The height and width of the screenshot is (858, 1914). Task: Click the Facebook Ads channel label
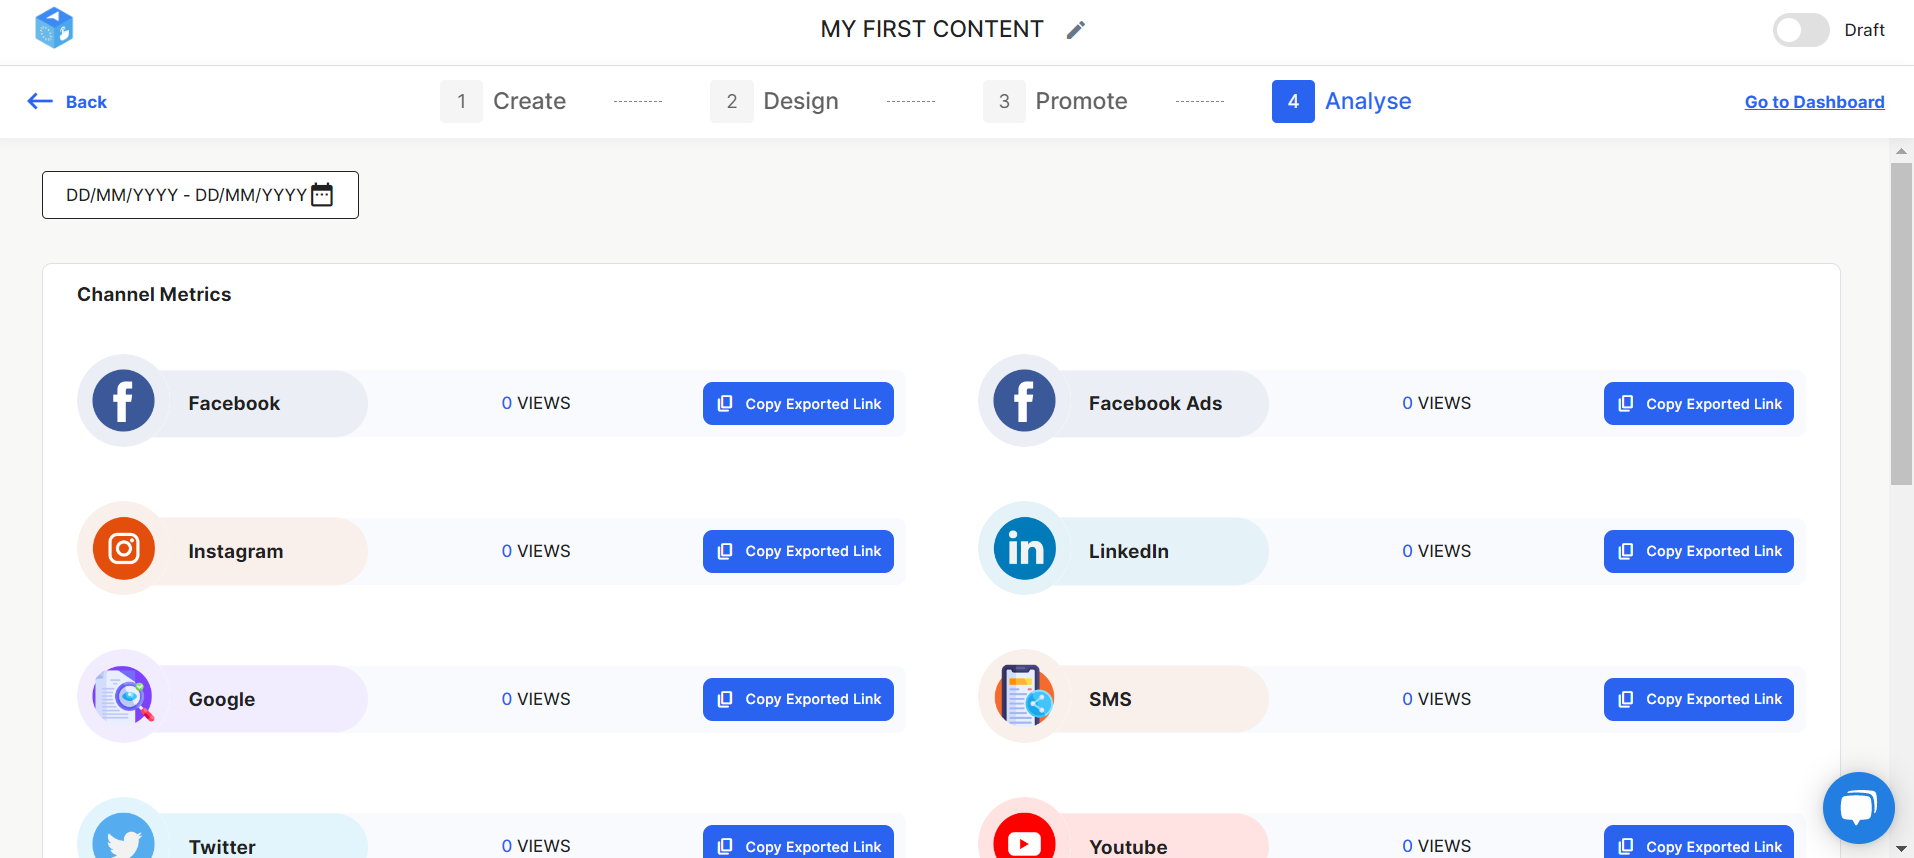1155,403
